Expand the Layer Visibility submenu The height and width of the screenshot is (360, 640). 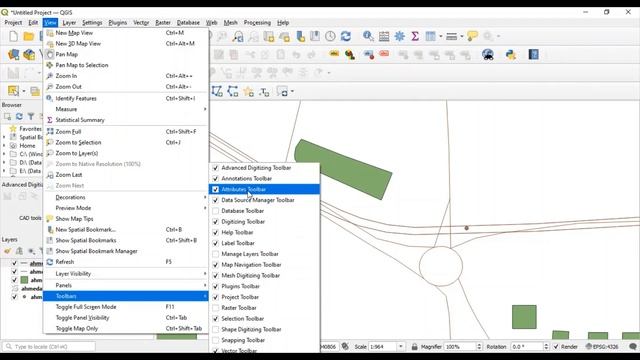126,273
